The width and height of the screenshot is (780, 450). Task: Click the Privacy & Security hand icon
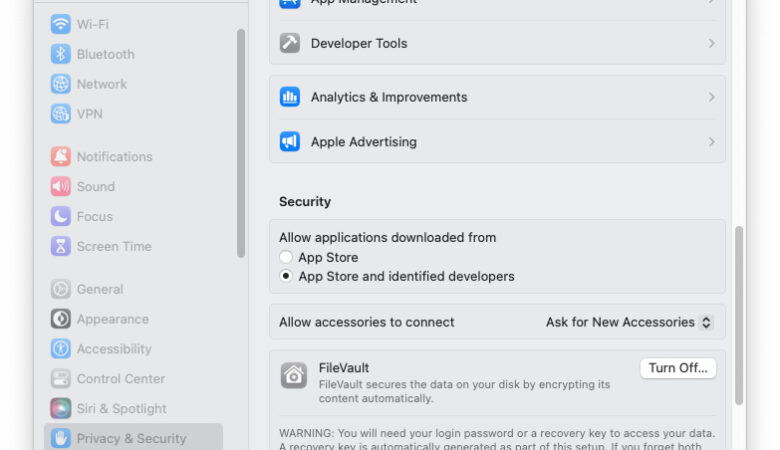[x=60, y=438]
